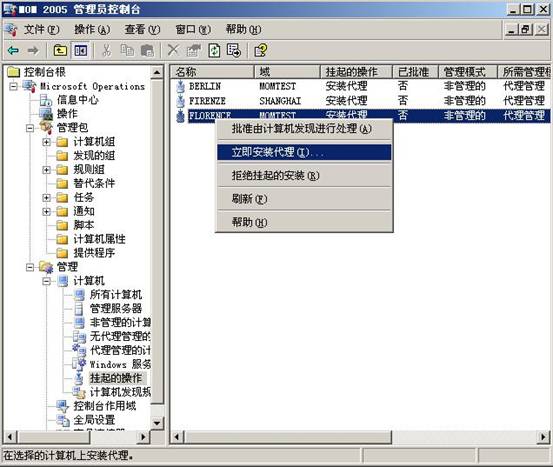Click list pane horizontal scroll left arrow
The width and height of the screenshot is (553, 467).
[x=177, y=437]
